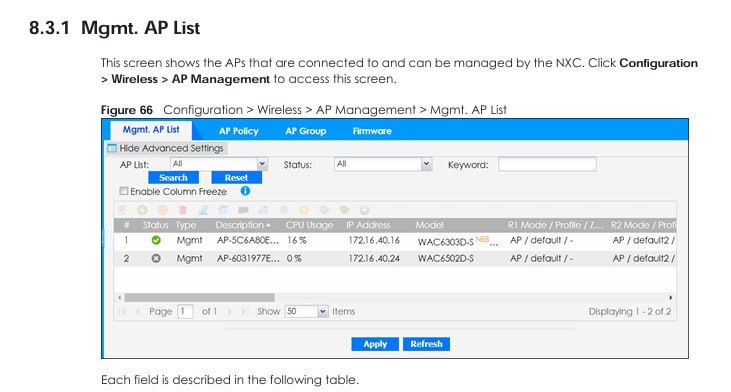Switch to the Mgmt. AP List tab
Viewport: 731px width, 392px height.
(x=151, y=130)
